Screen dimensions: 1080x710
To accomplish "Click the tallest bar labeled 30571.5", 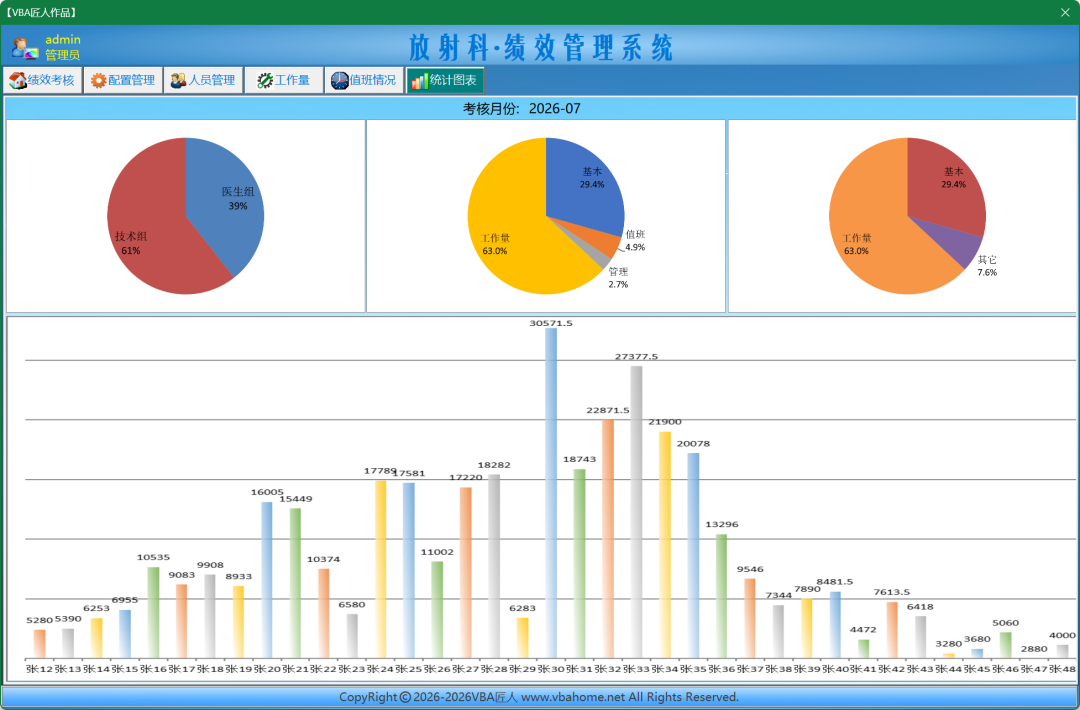I will [x=551, y=493].
